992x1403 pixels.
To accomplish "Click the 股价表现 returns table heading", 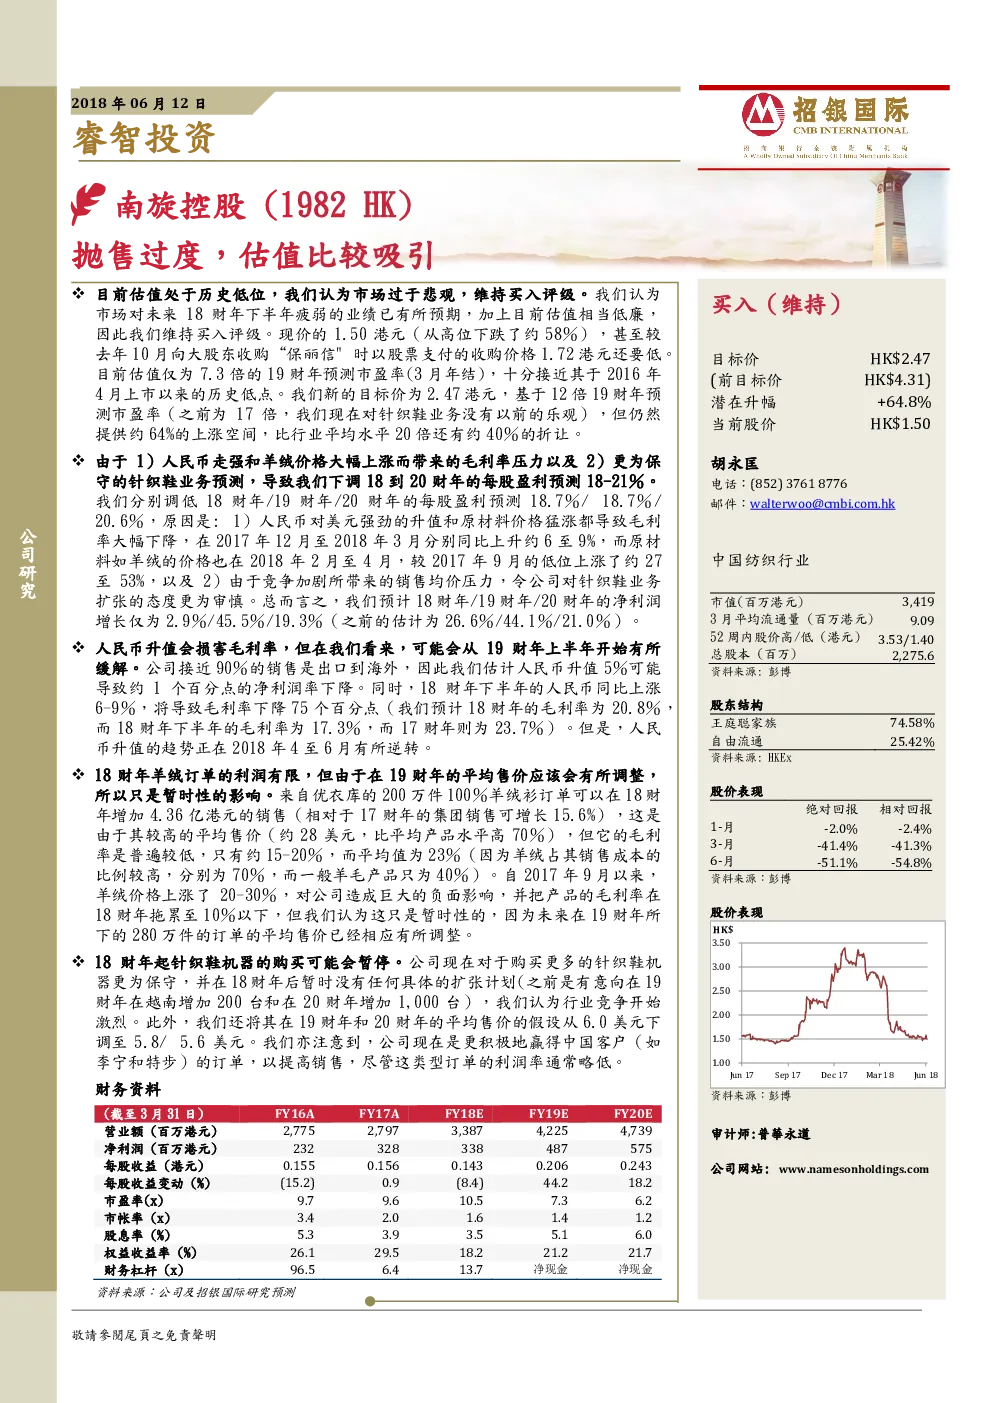I will (736, 792).
